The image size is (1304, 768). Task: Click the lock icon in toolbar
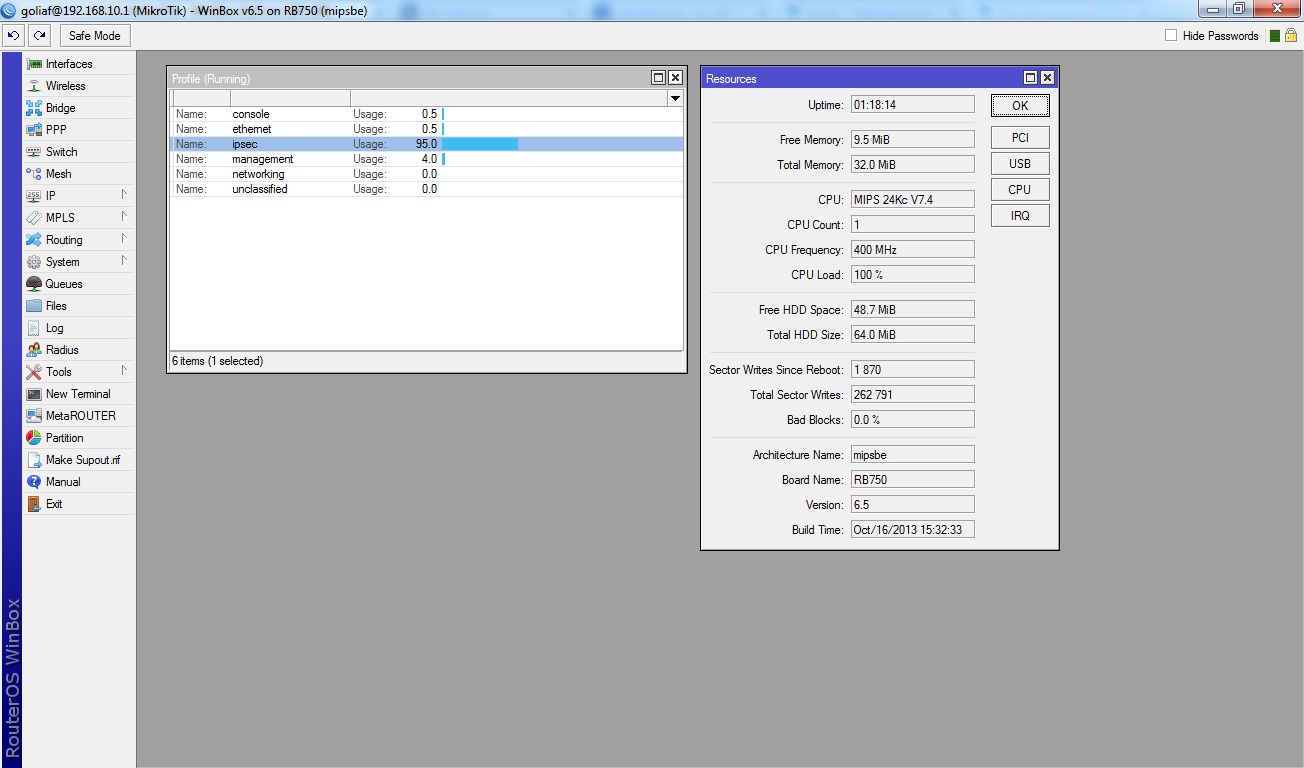[1291, 36]
